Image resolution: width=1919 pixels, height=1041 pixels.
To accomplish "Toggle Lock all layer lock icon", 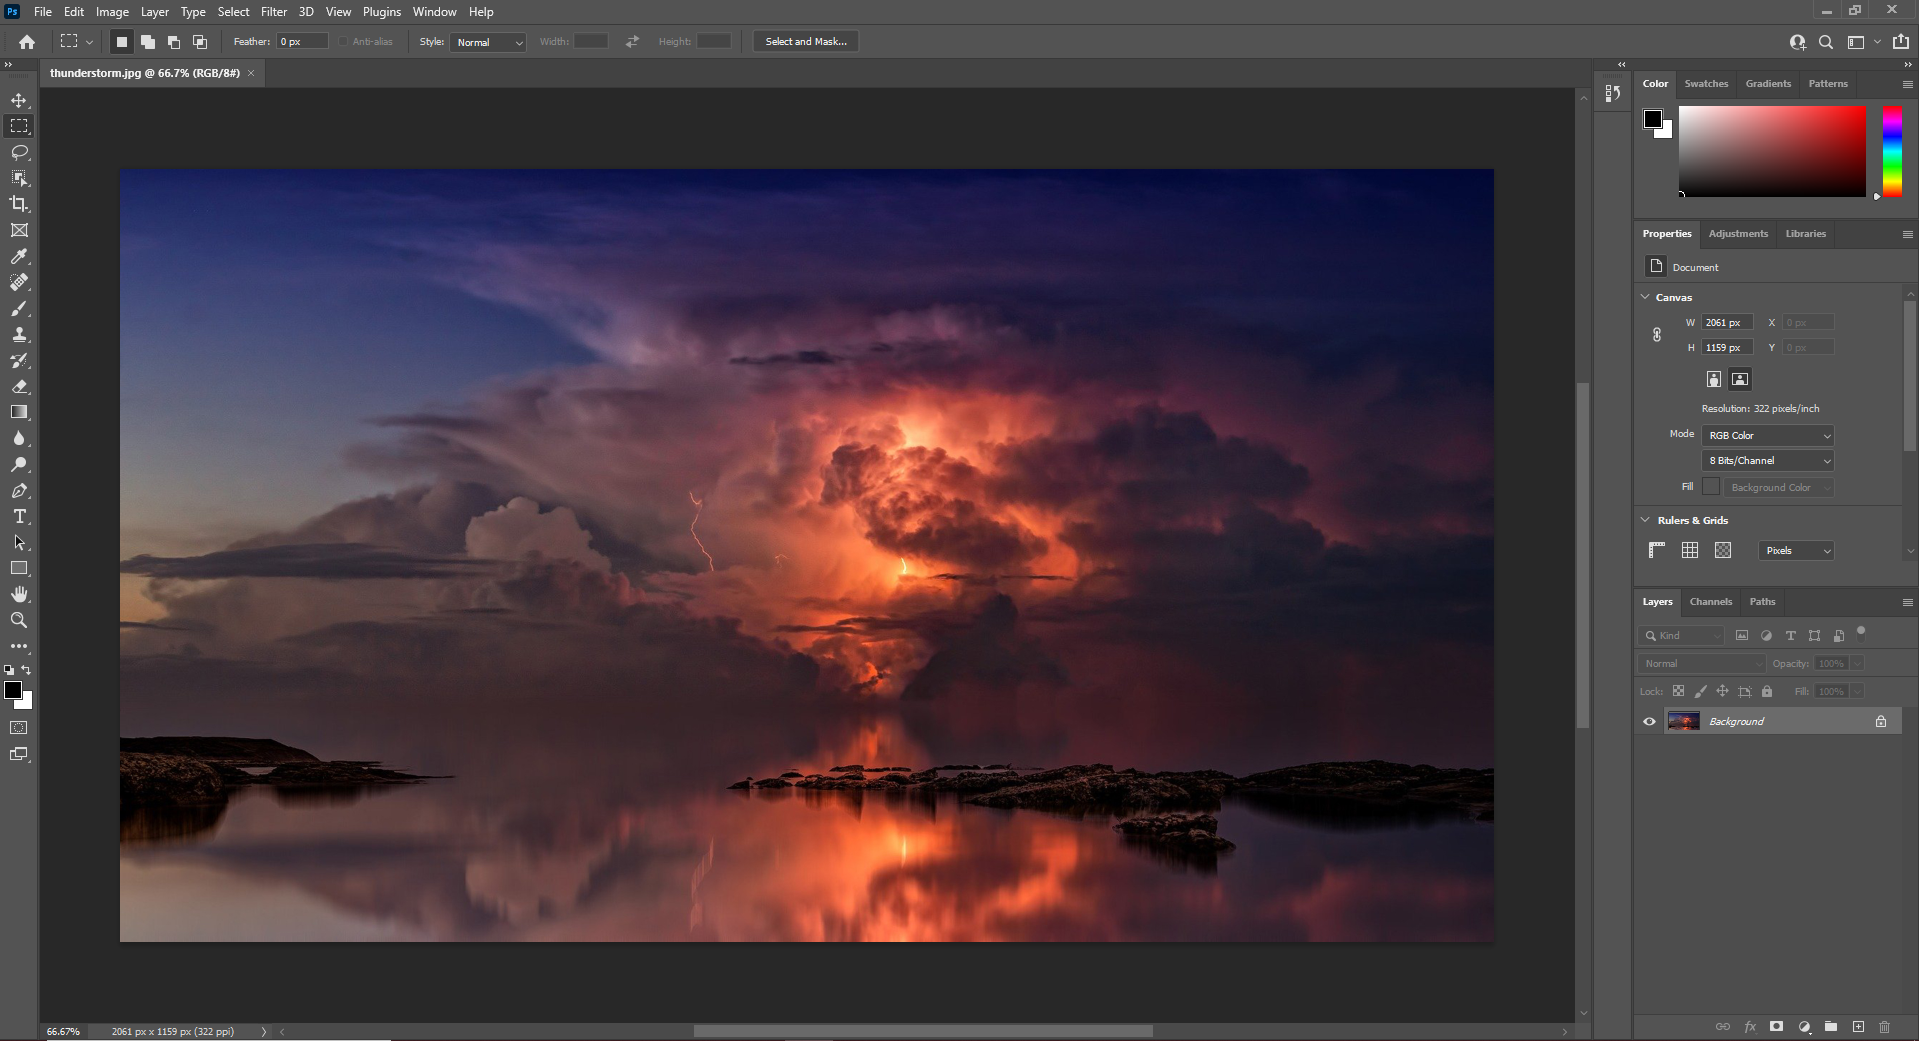I will point(1767,691).
